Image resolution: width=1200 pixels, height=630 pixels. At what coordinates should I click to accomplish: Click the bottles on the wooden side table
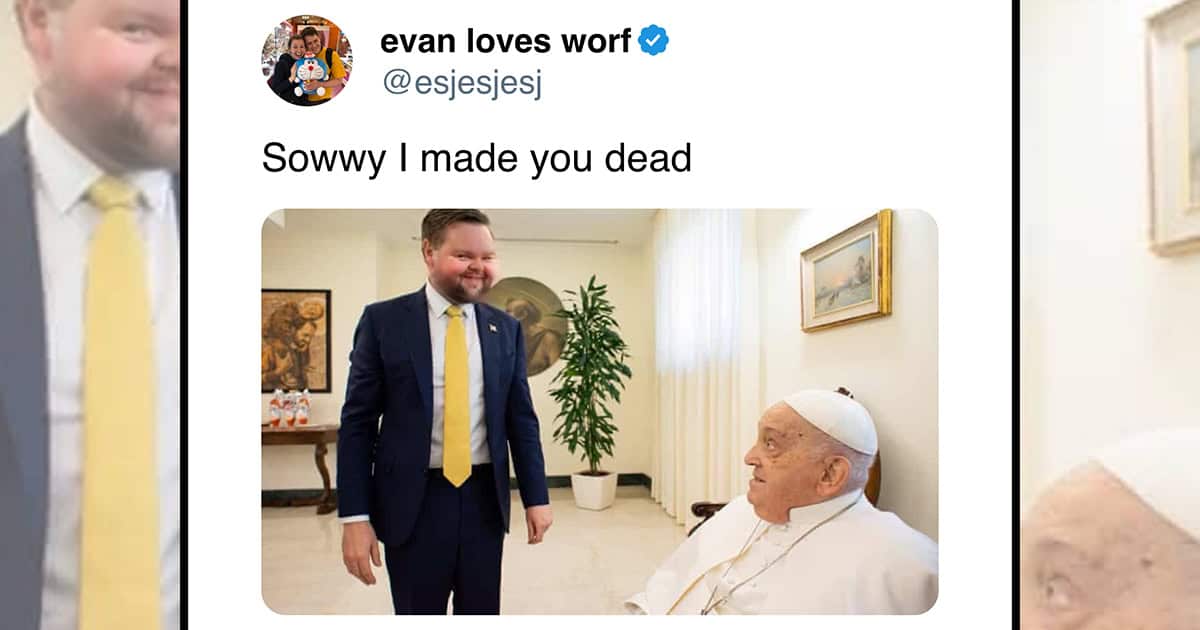pyautogui.click(x=289, y=407)
